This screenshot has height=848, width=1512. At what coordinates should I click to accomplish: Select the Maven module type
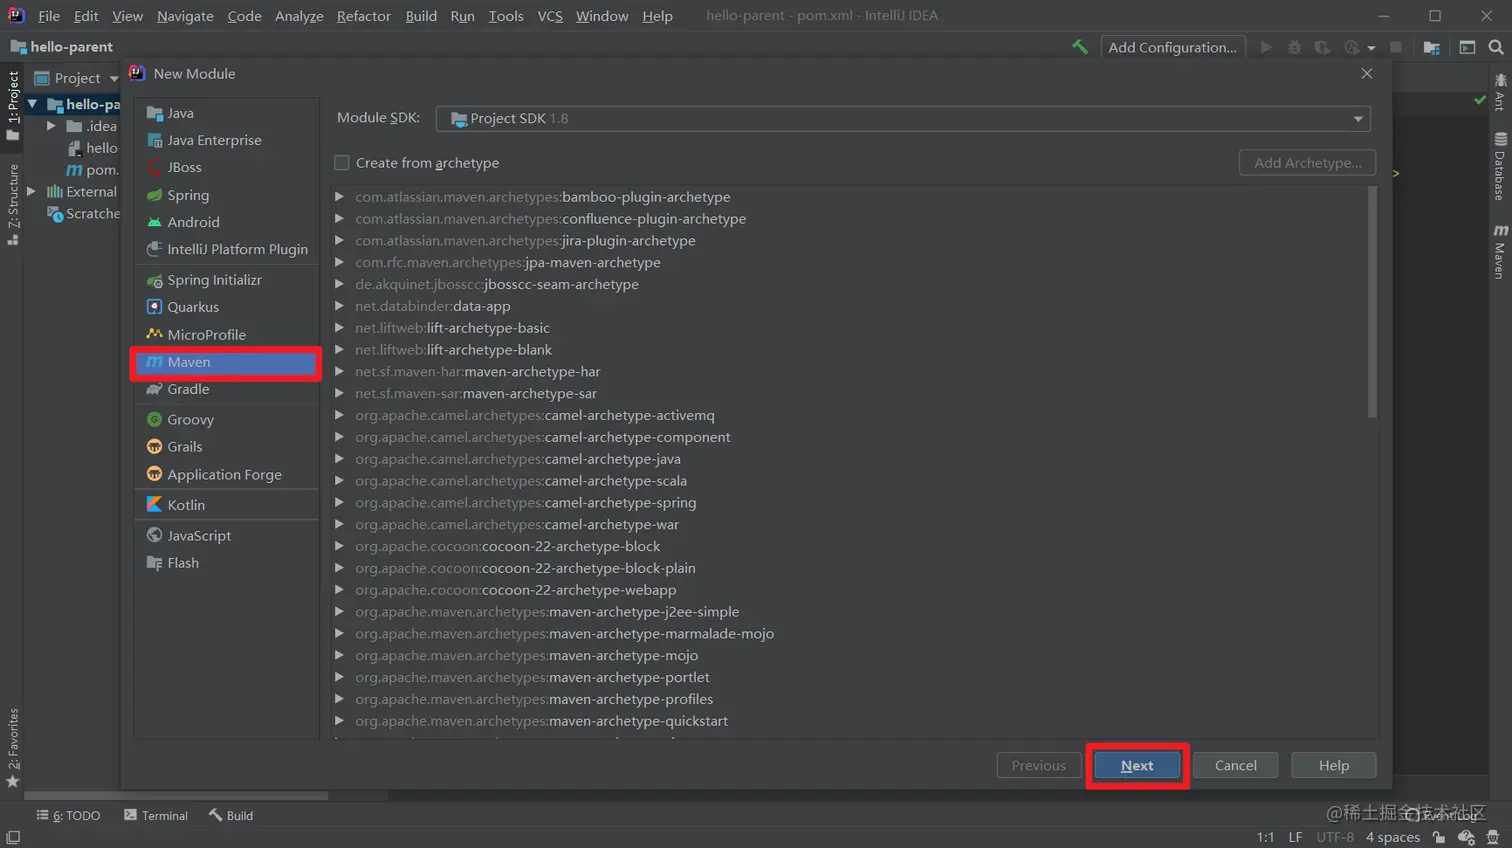click(x=226, y=362)
